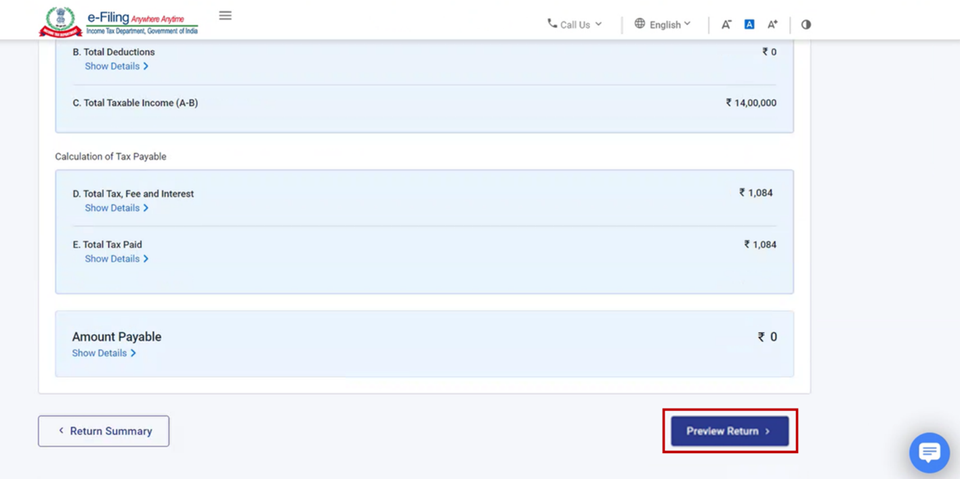Image resolution: width=960 pixels, height=479 pixels.
Task: Click the Amount Payable heading
Action: click(x=116, y=337)
